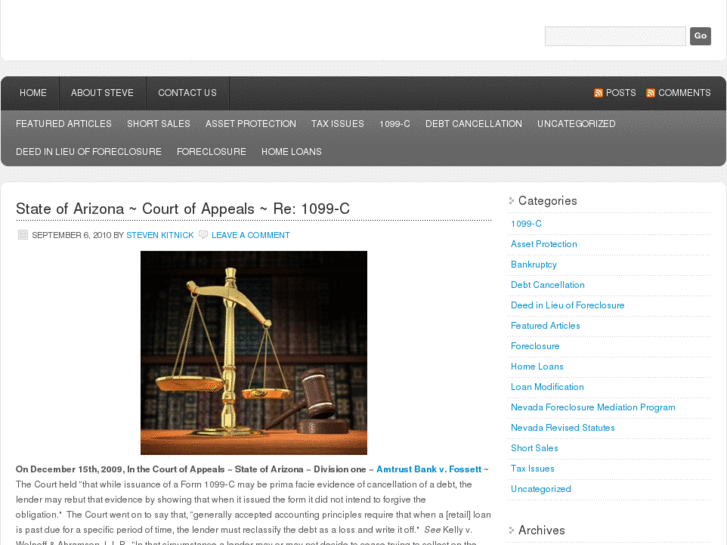Click Leave a Comment link
This screenshot has width=727, height=545.
(250, 235)
